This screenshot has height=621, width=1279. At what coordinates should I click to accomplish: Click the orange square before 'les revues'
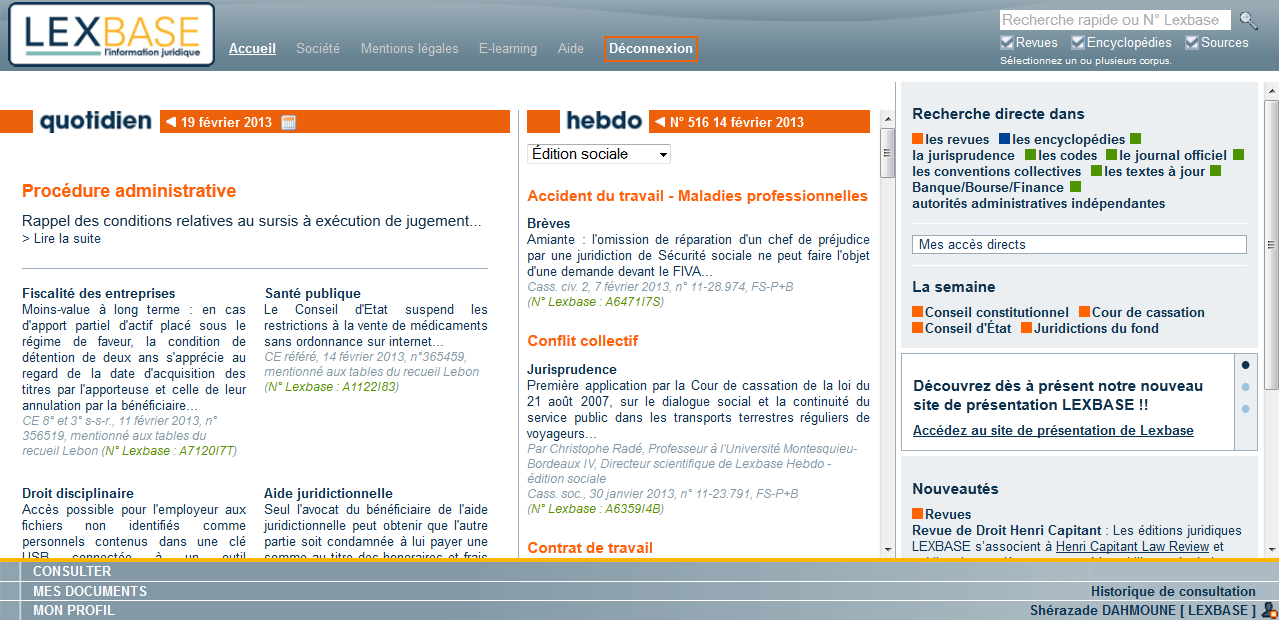(918, 140)
